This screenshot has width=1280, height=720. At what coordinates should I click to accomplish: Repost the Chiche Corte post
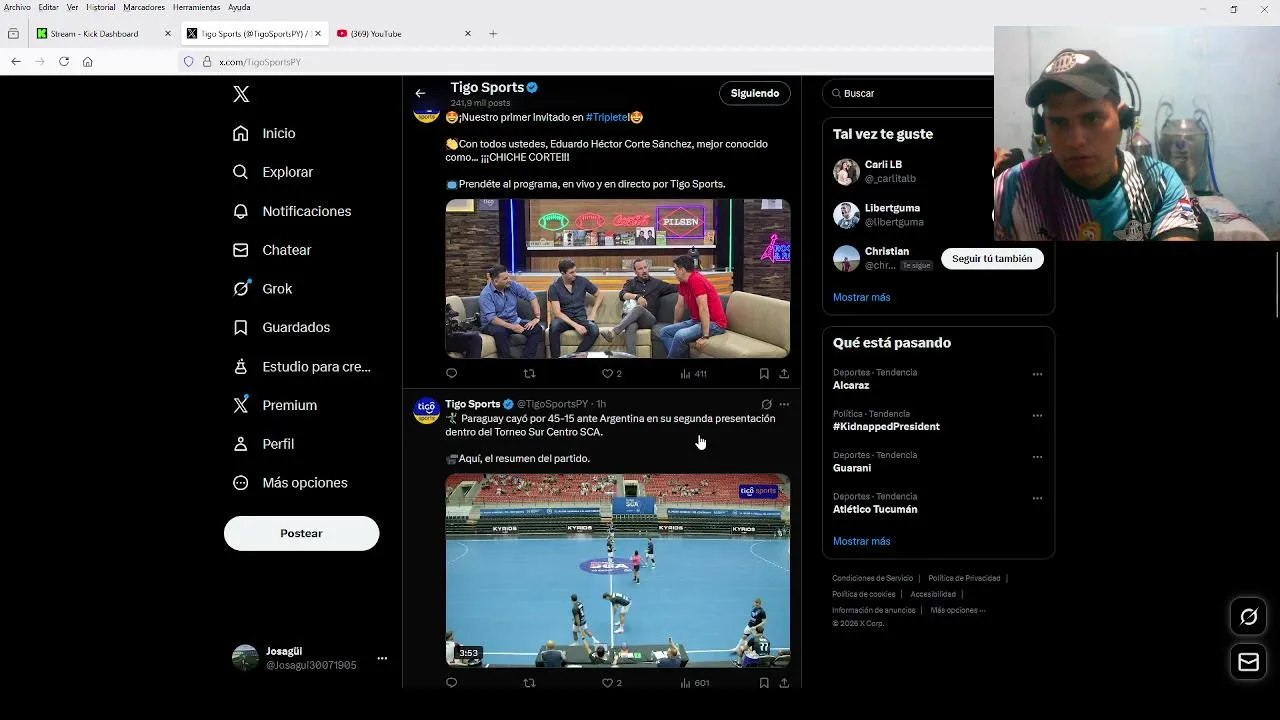click(530, 374)
